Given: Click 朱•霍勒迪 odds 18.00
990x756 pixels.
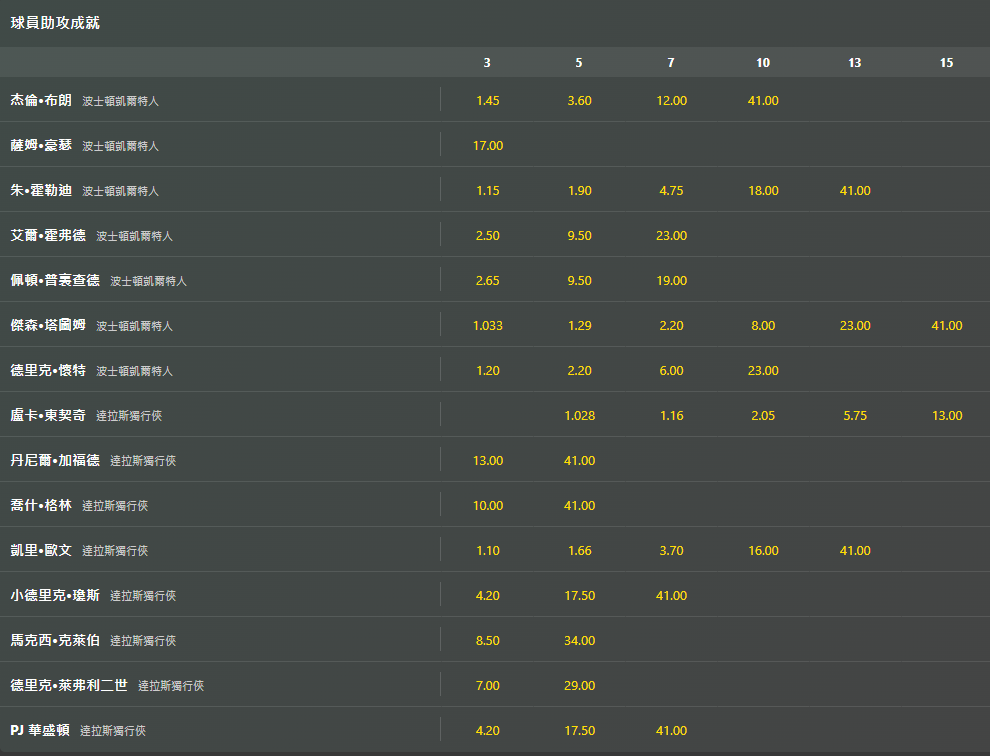Looking at the screenshot, I should click(763, 190).
